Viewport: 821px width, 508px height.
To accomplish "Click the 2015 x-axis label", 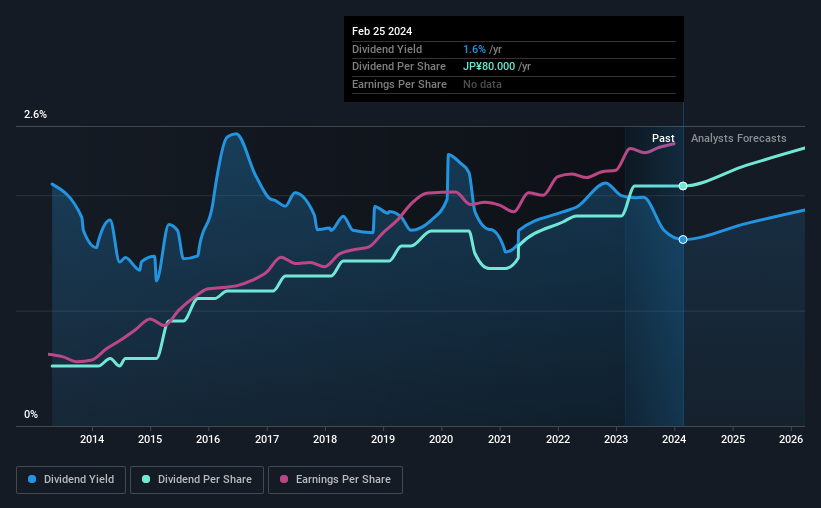I will [x=150, y=439].
